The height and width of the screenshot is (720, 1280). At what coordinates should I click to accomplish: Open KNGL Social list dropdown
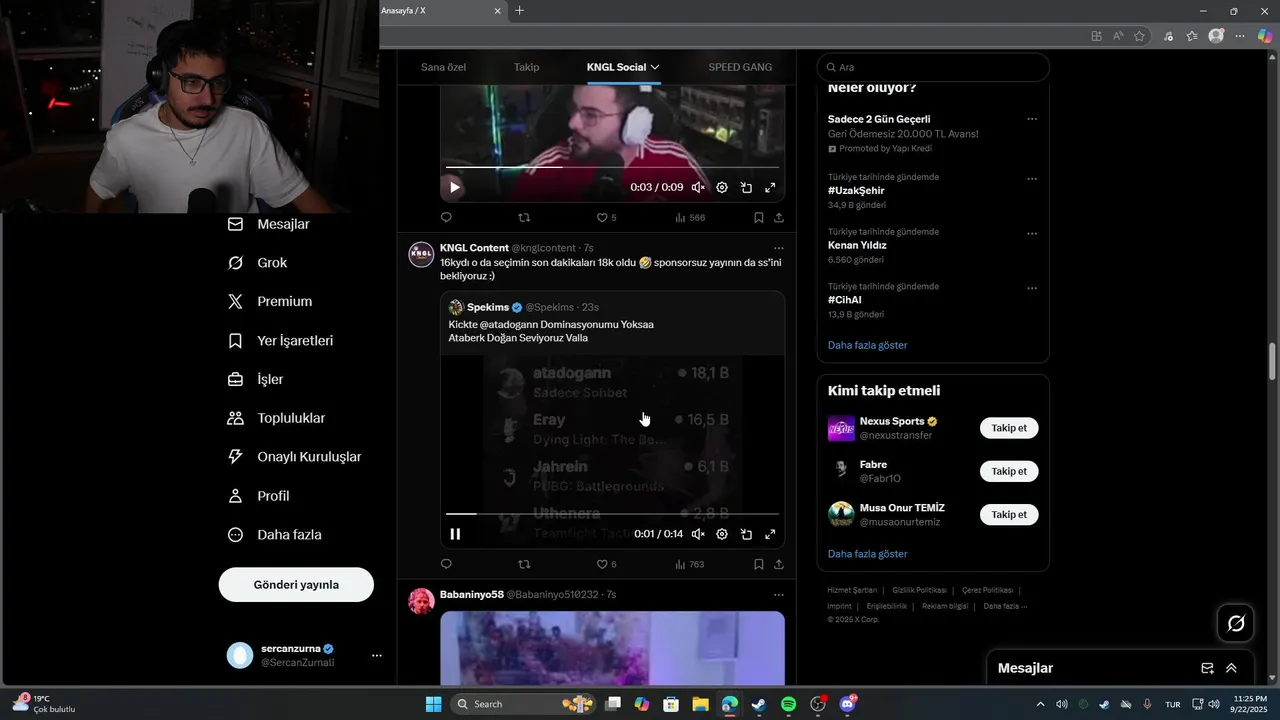coord(623,67)
